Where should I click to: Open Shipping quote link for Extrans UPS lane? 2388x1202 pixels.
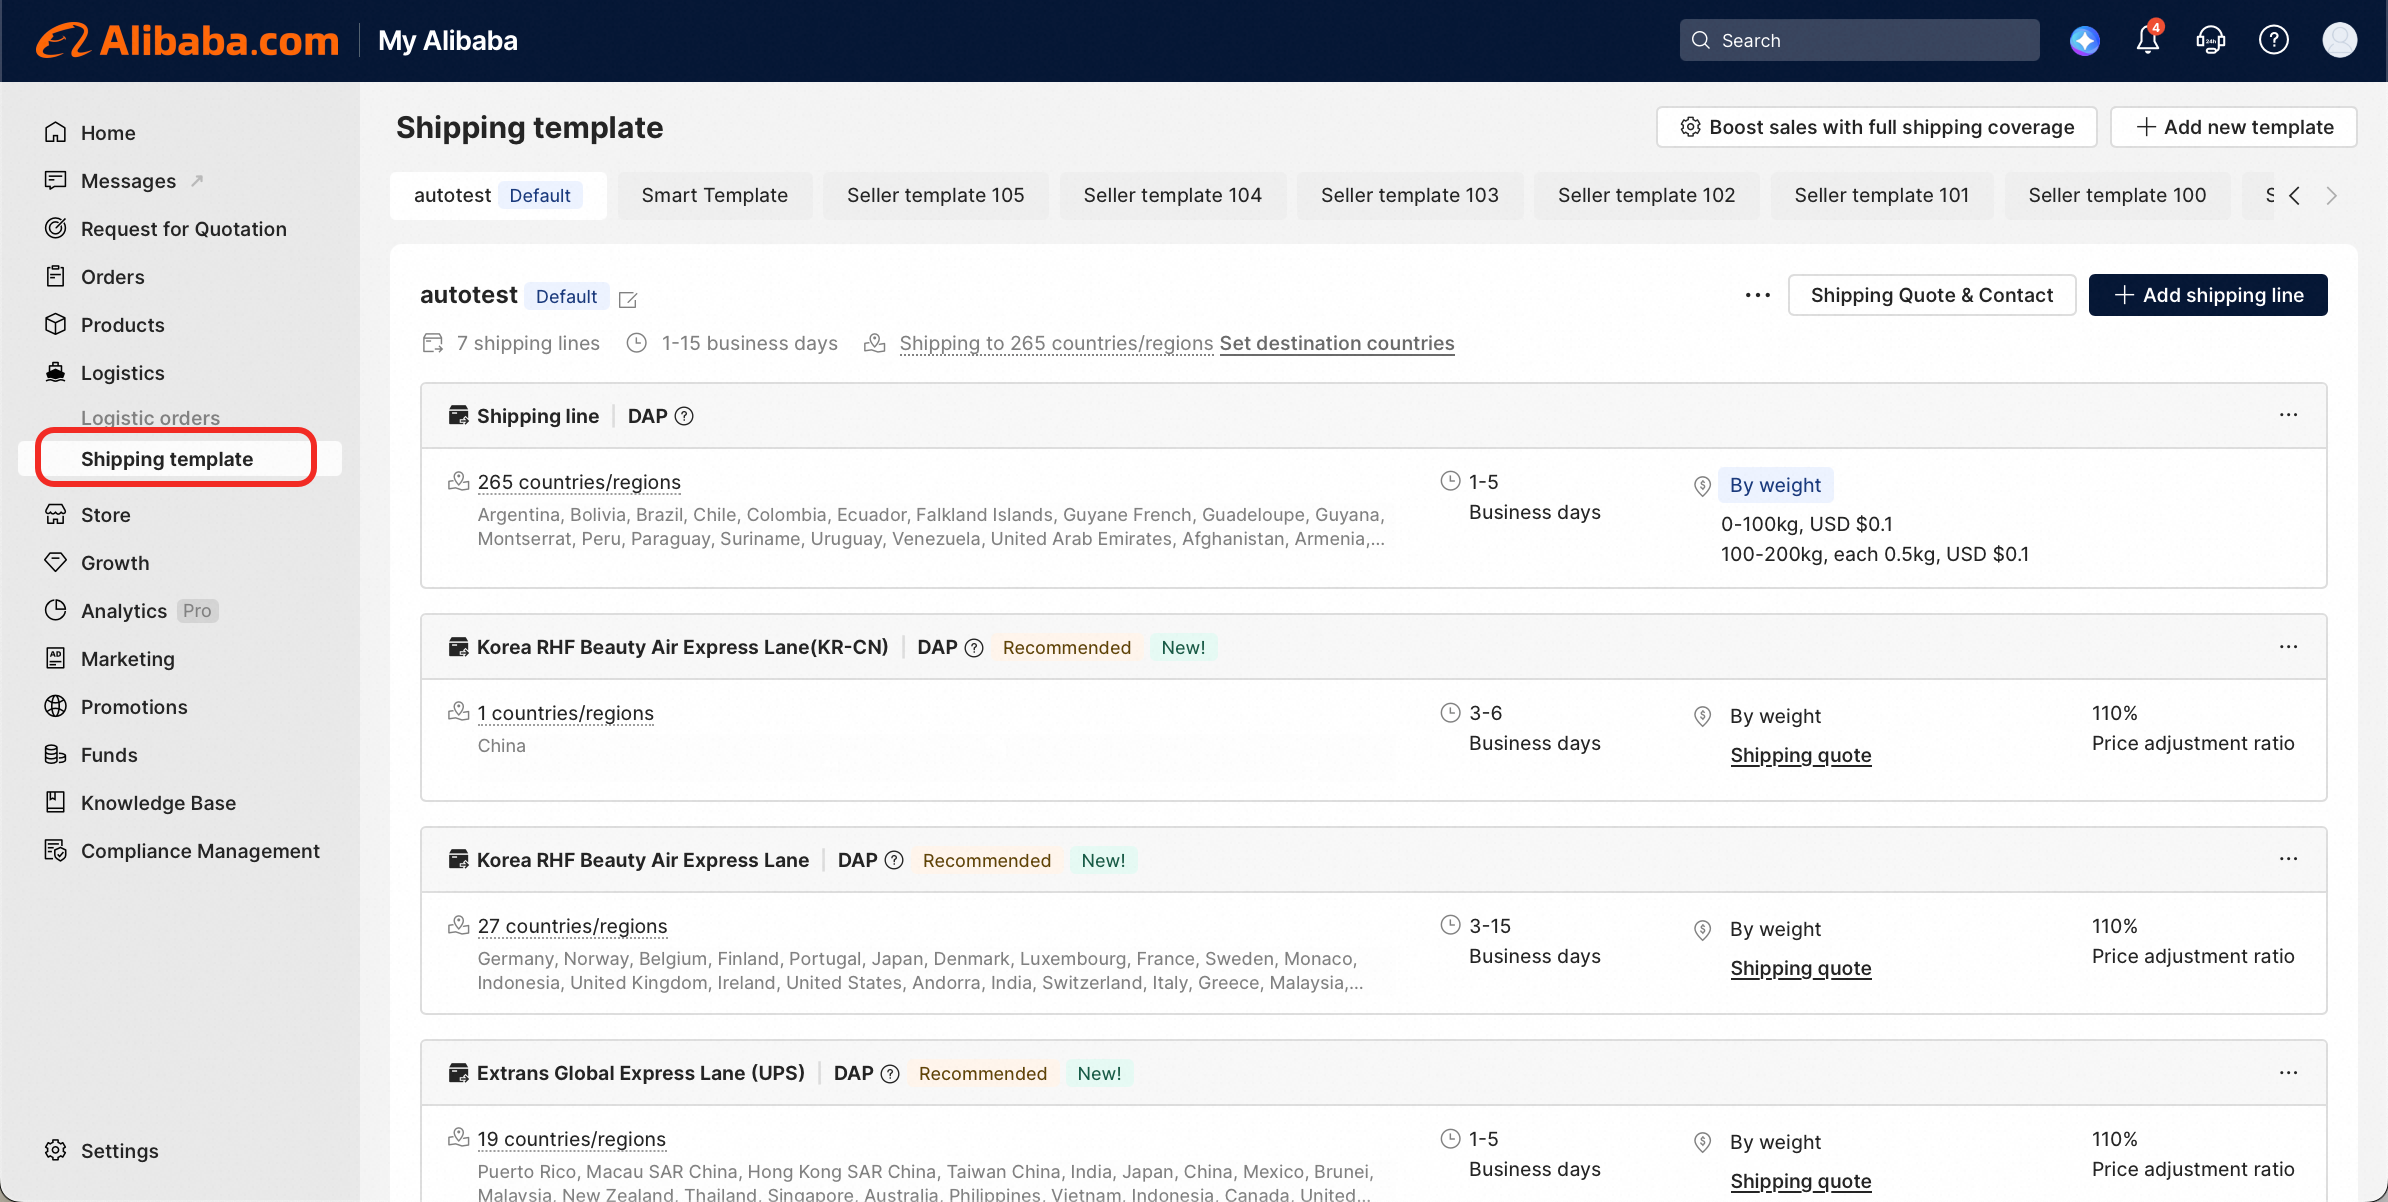pos(1801,1181)
